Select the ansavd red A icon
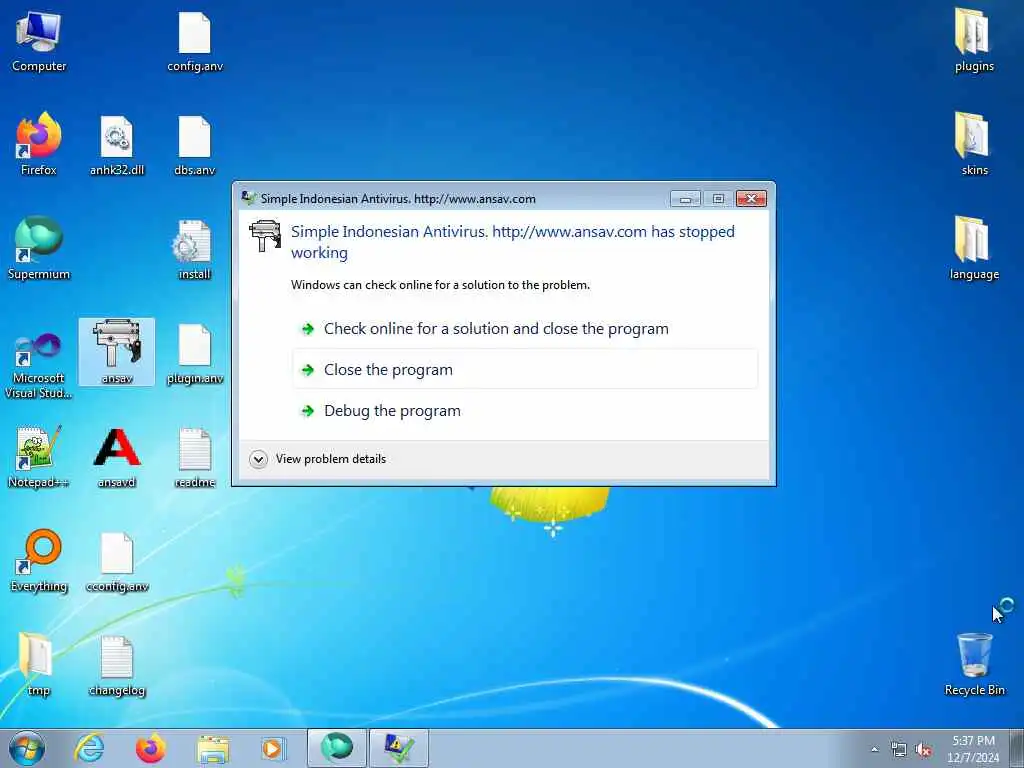Image resolution: width=1024 pixels, height=768 pixels. click(x=117, y=457)
